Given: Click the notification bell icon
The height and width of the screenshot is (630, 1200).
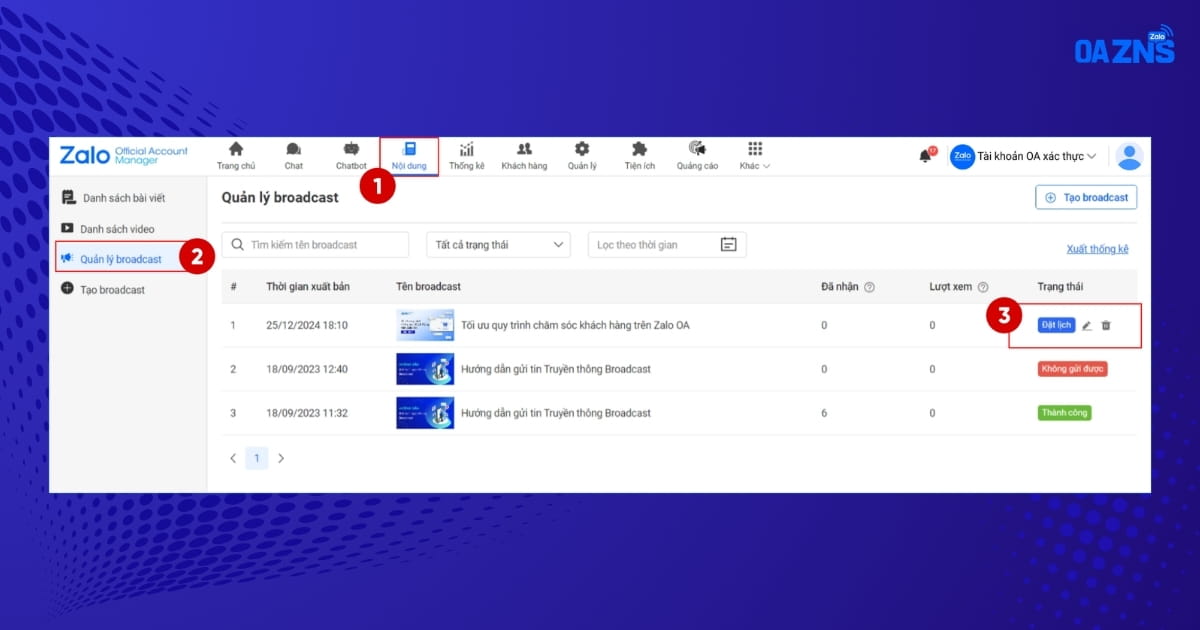Looking at the screenshot, I should (925, 156).
